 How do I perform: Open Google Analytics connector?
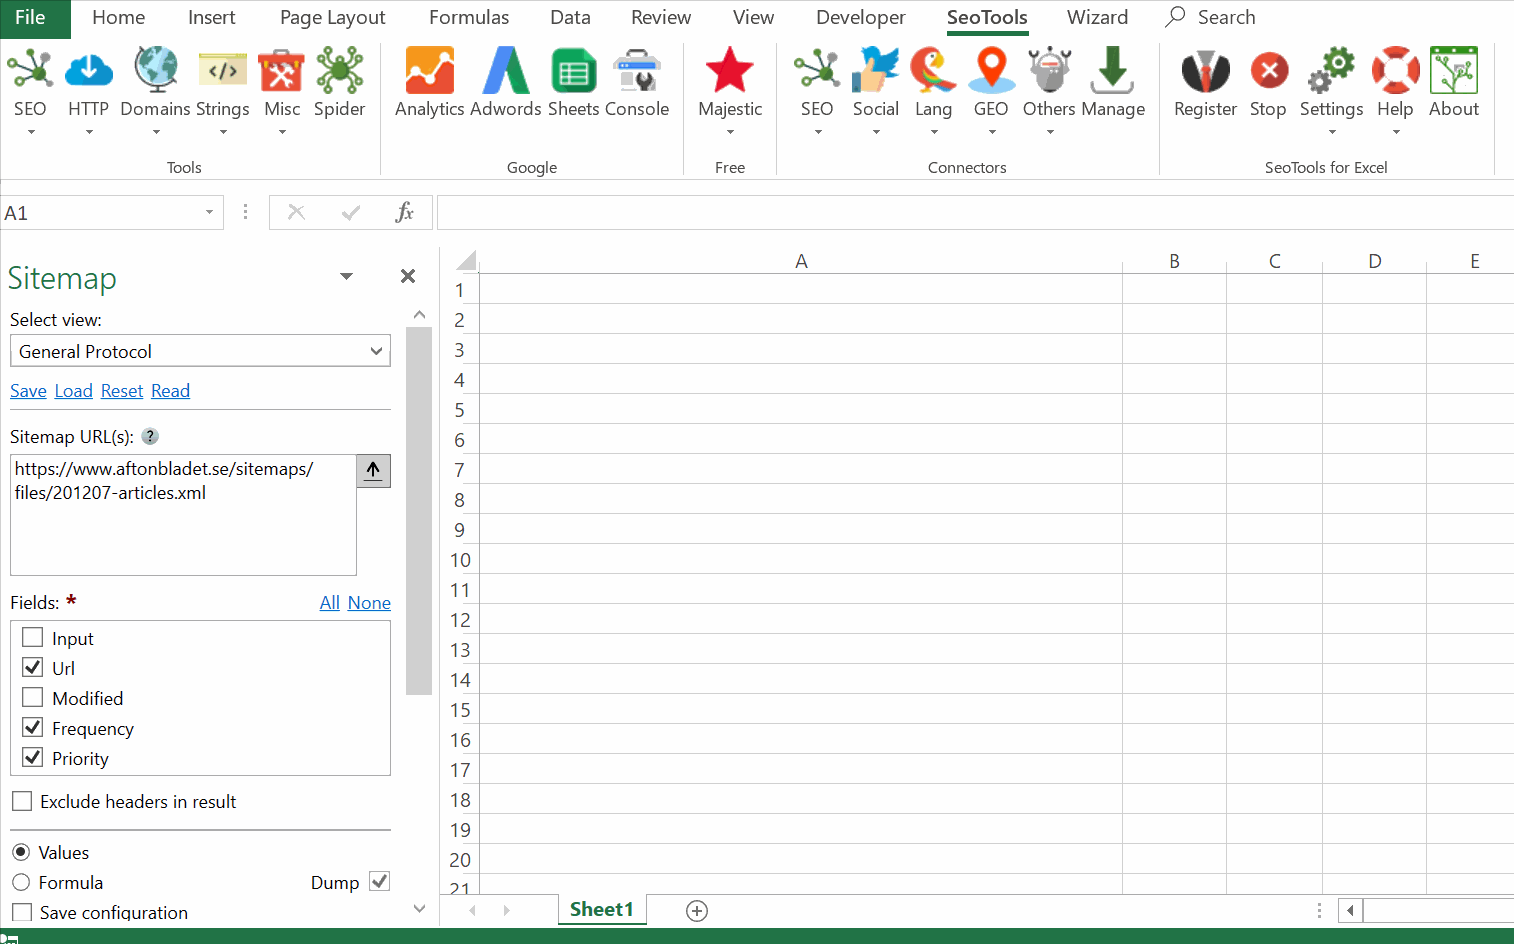pos(430,71)
